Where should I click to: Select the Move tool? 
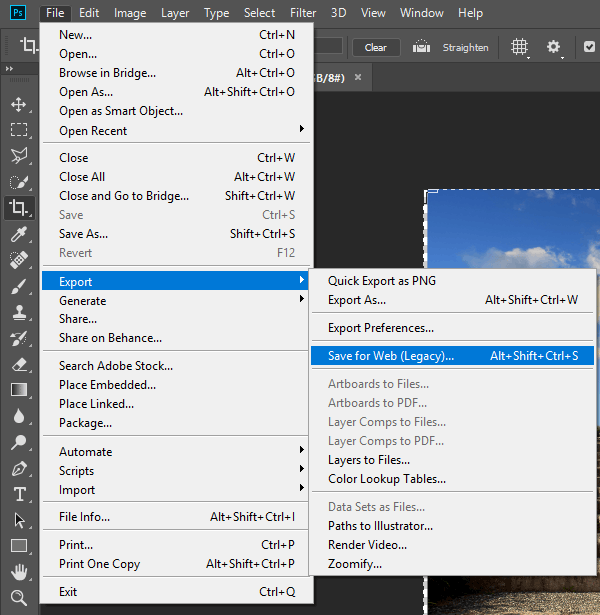pyautogui.click(x=18, y=105)
